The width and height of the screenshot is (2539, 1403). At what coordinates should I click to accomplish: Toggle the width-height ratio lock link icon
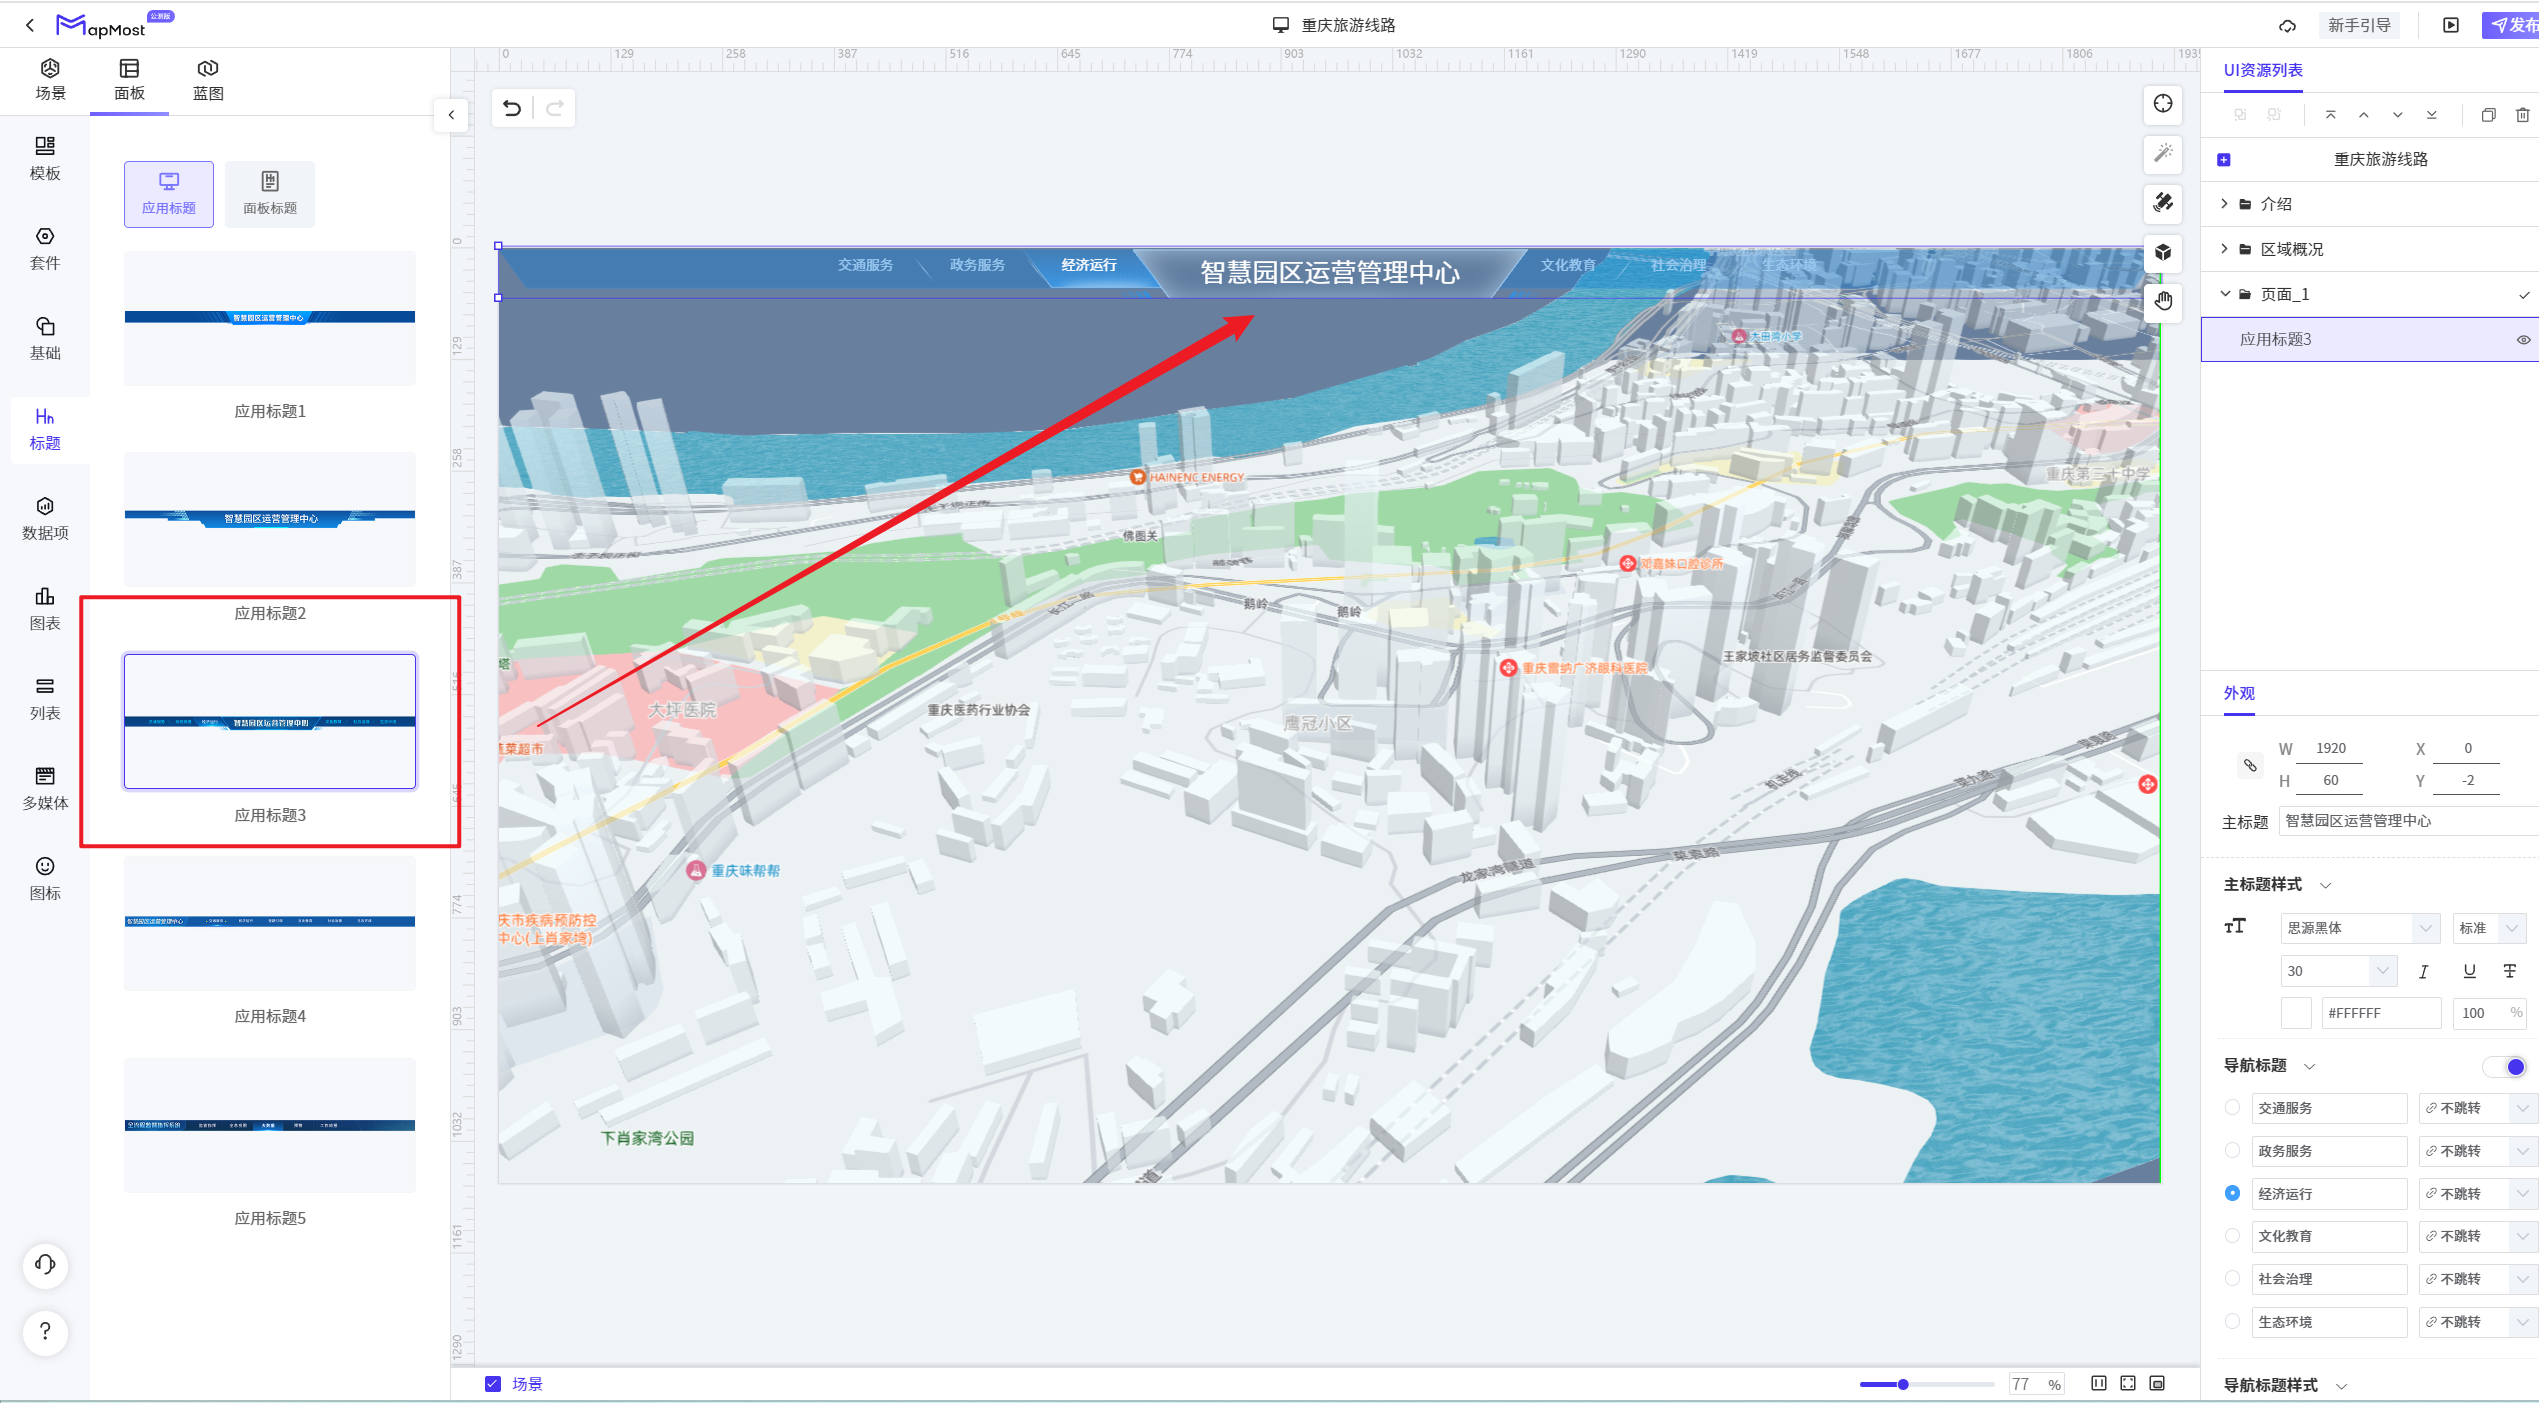[2250, 765]
